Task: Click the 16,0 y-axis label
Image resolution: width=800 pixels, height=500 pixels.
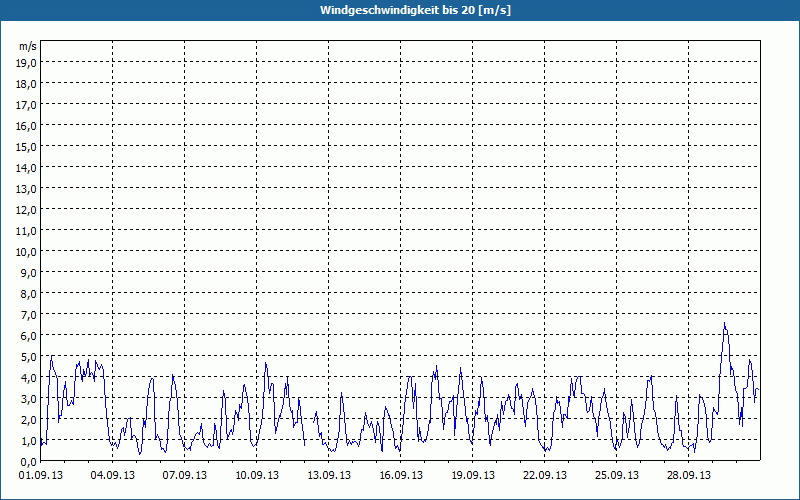Action: coord(27,125)
